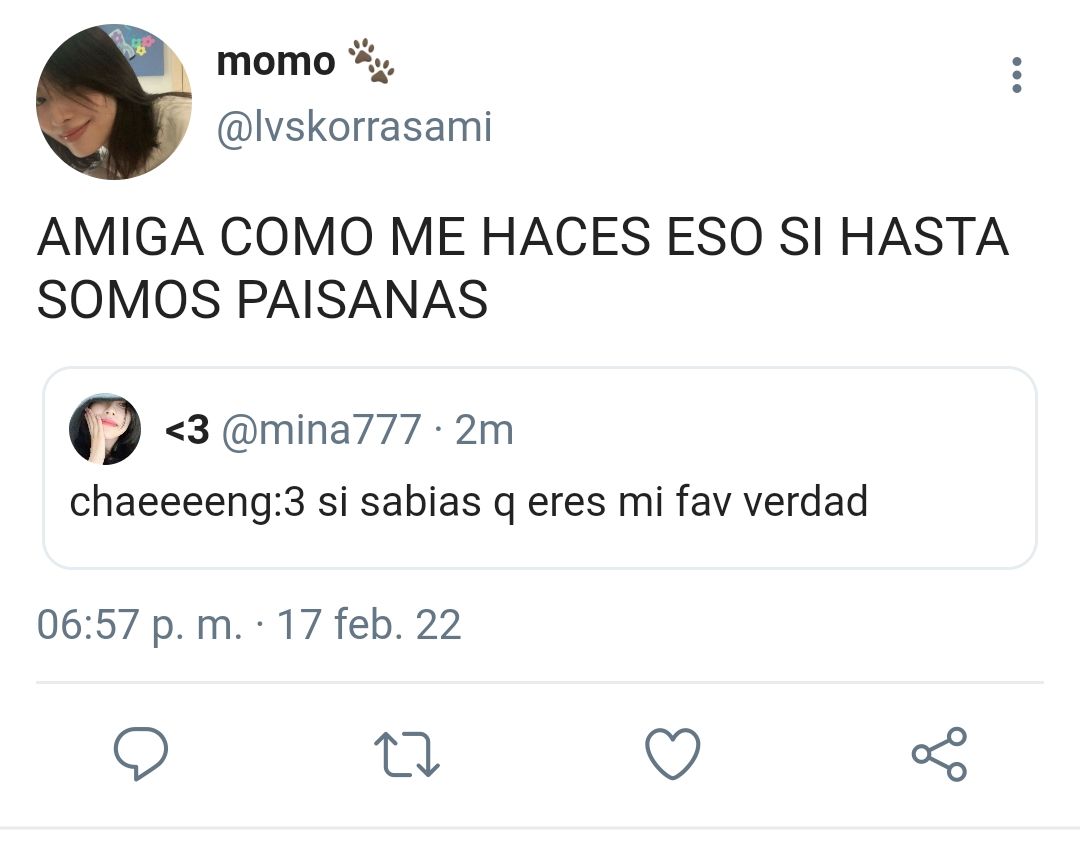Open the quoted tweet text starting chaeeeeng:3
This screenshot has width=1080, height=846.
tap(468, 502)
